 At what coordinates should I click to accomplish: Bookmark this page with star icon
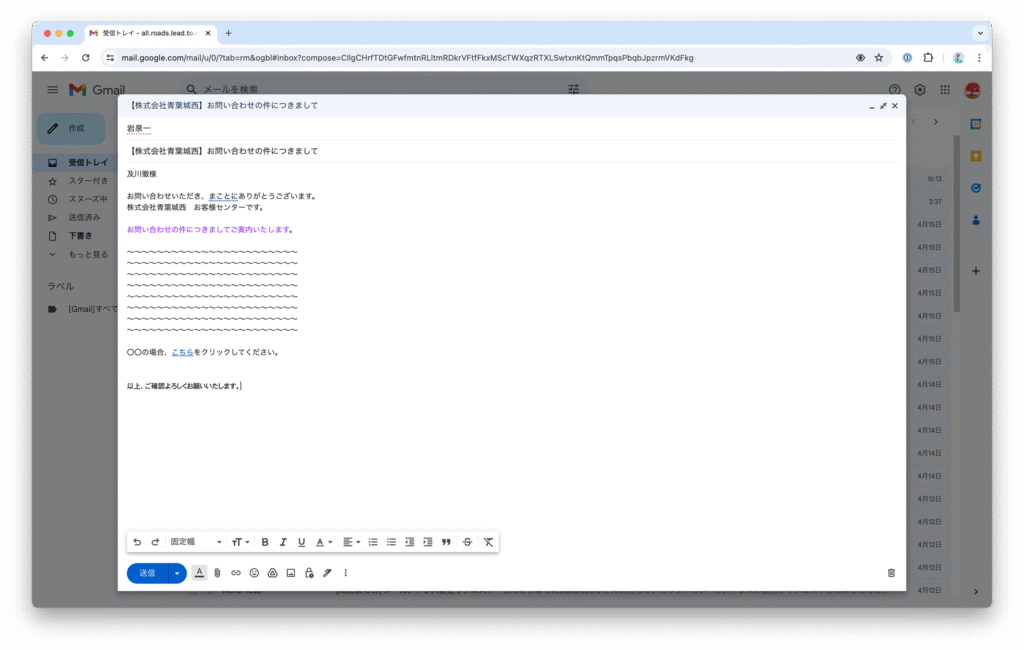[x=879, y=57]
